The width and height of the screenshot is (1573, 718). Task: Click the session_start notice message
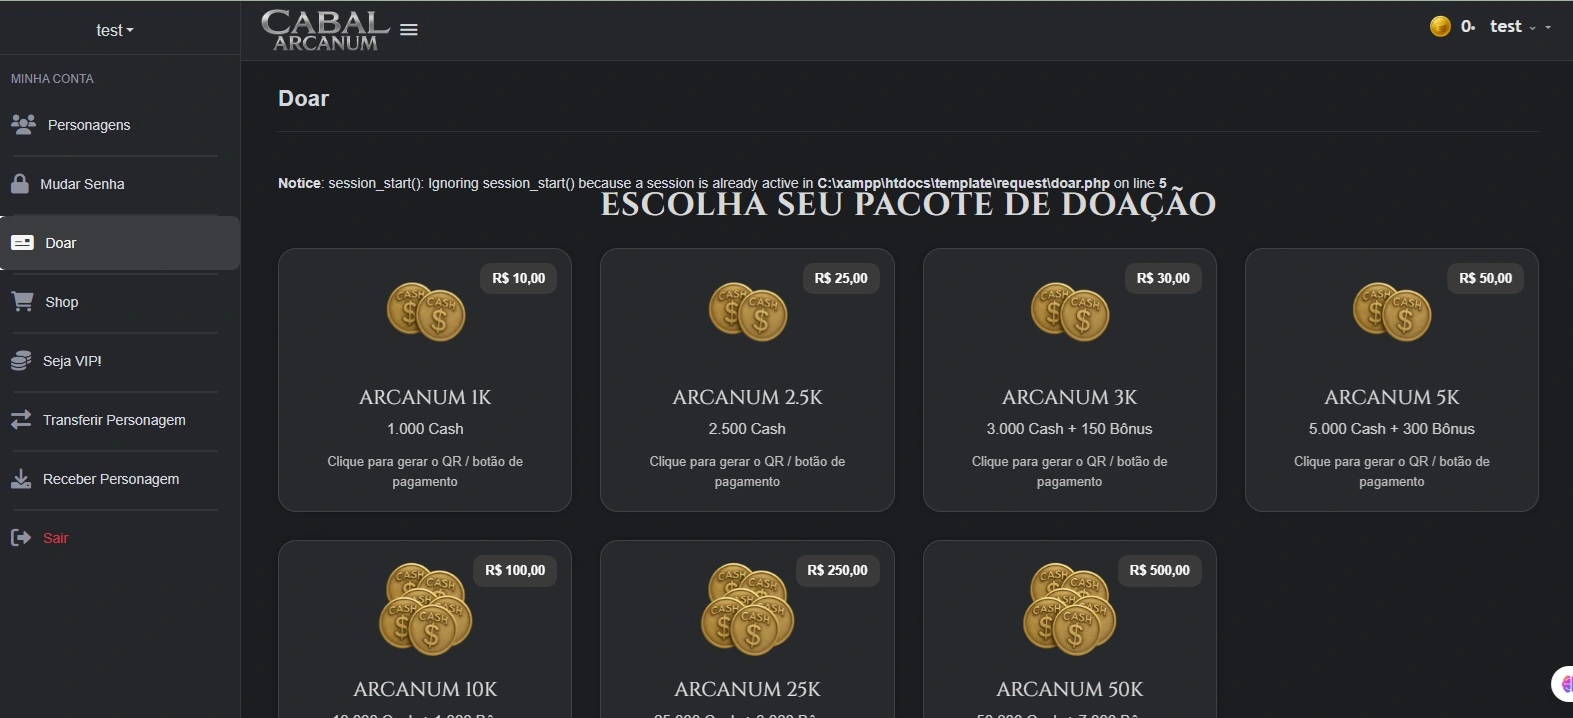coord(722,183)
